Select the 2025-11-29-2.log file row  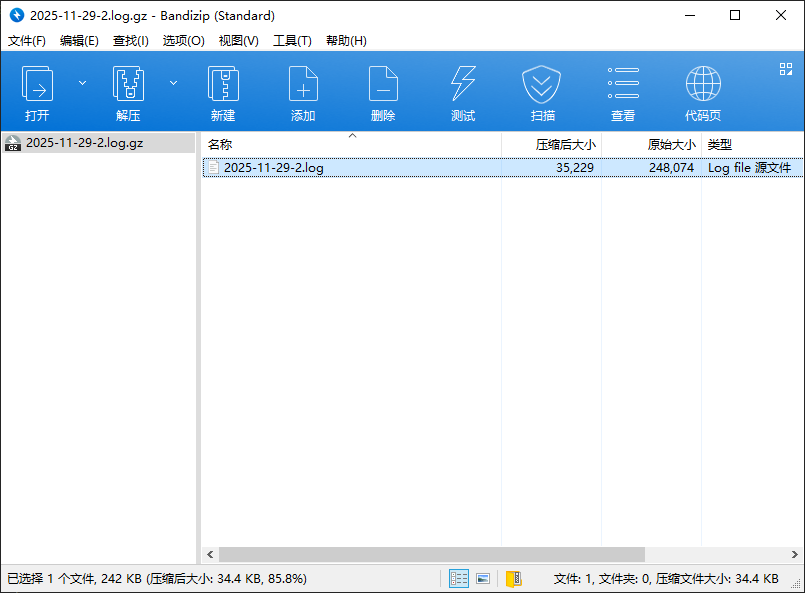(503, 167)
